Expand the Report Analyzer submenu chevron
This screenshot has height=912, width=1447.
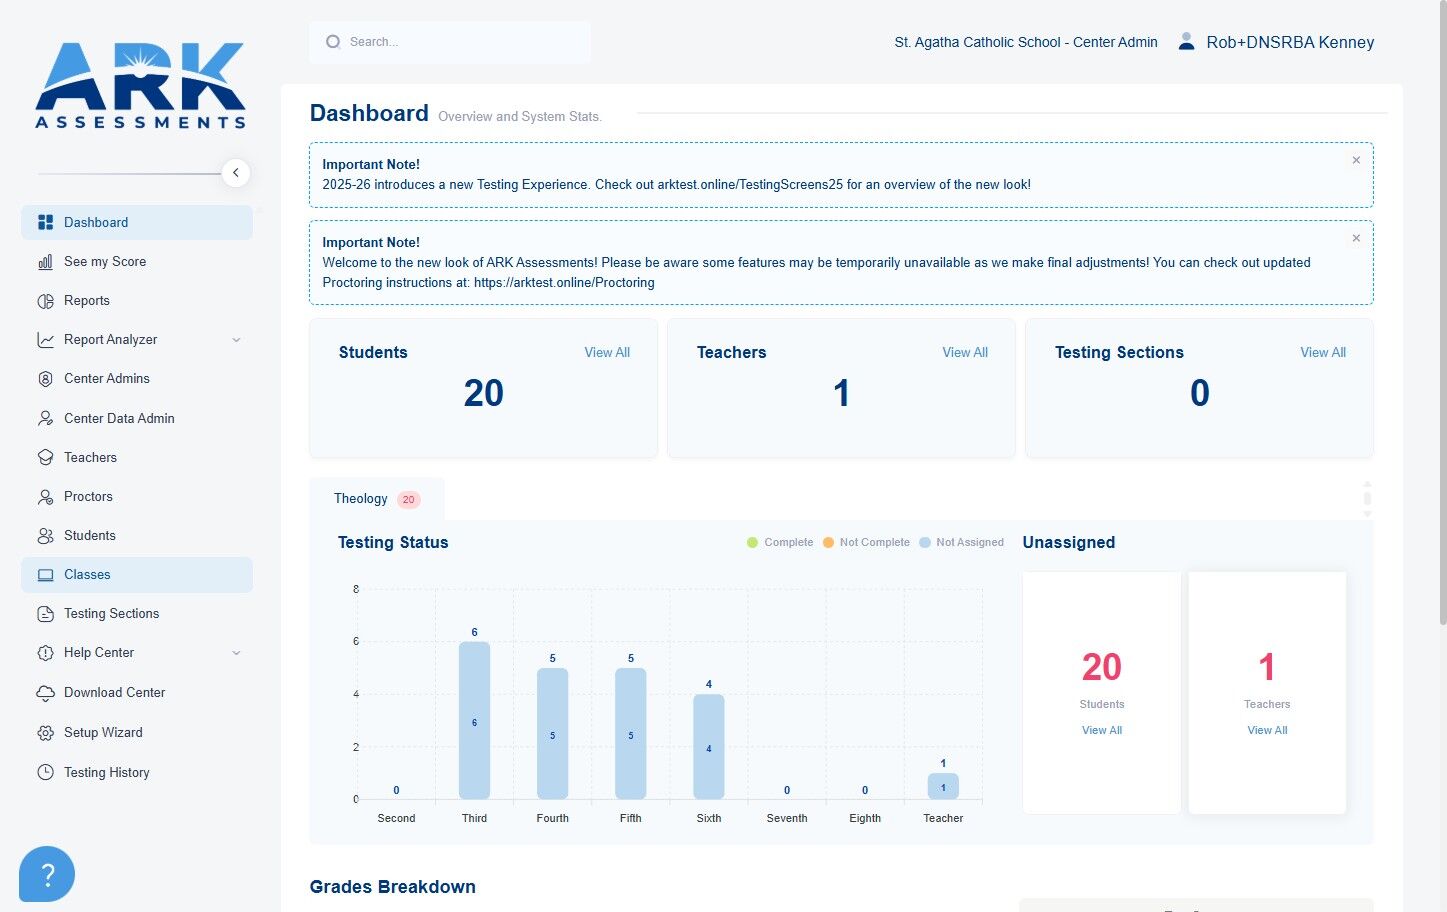tap(236, 340)
